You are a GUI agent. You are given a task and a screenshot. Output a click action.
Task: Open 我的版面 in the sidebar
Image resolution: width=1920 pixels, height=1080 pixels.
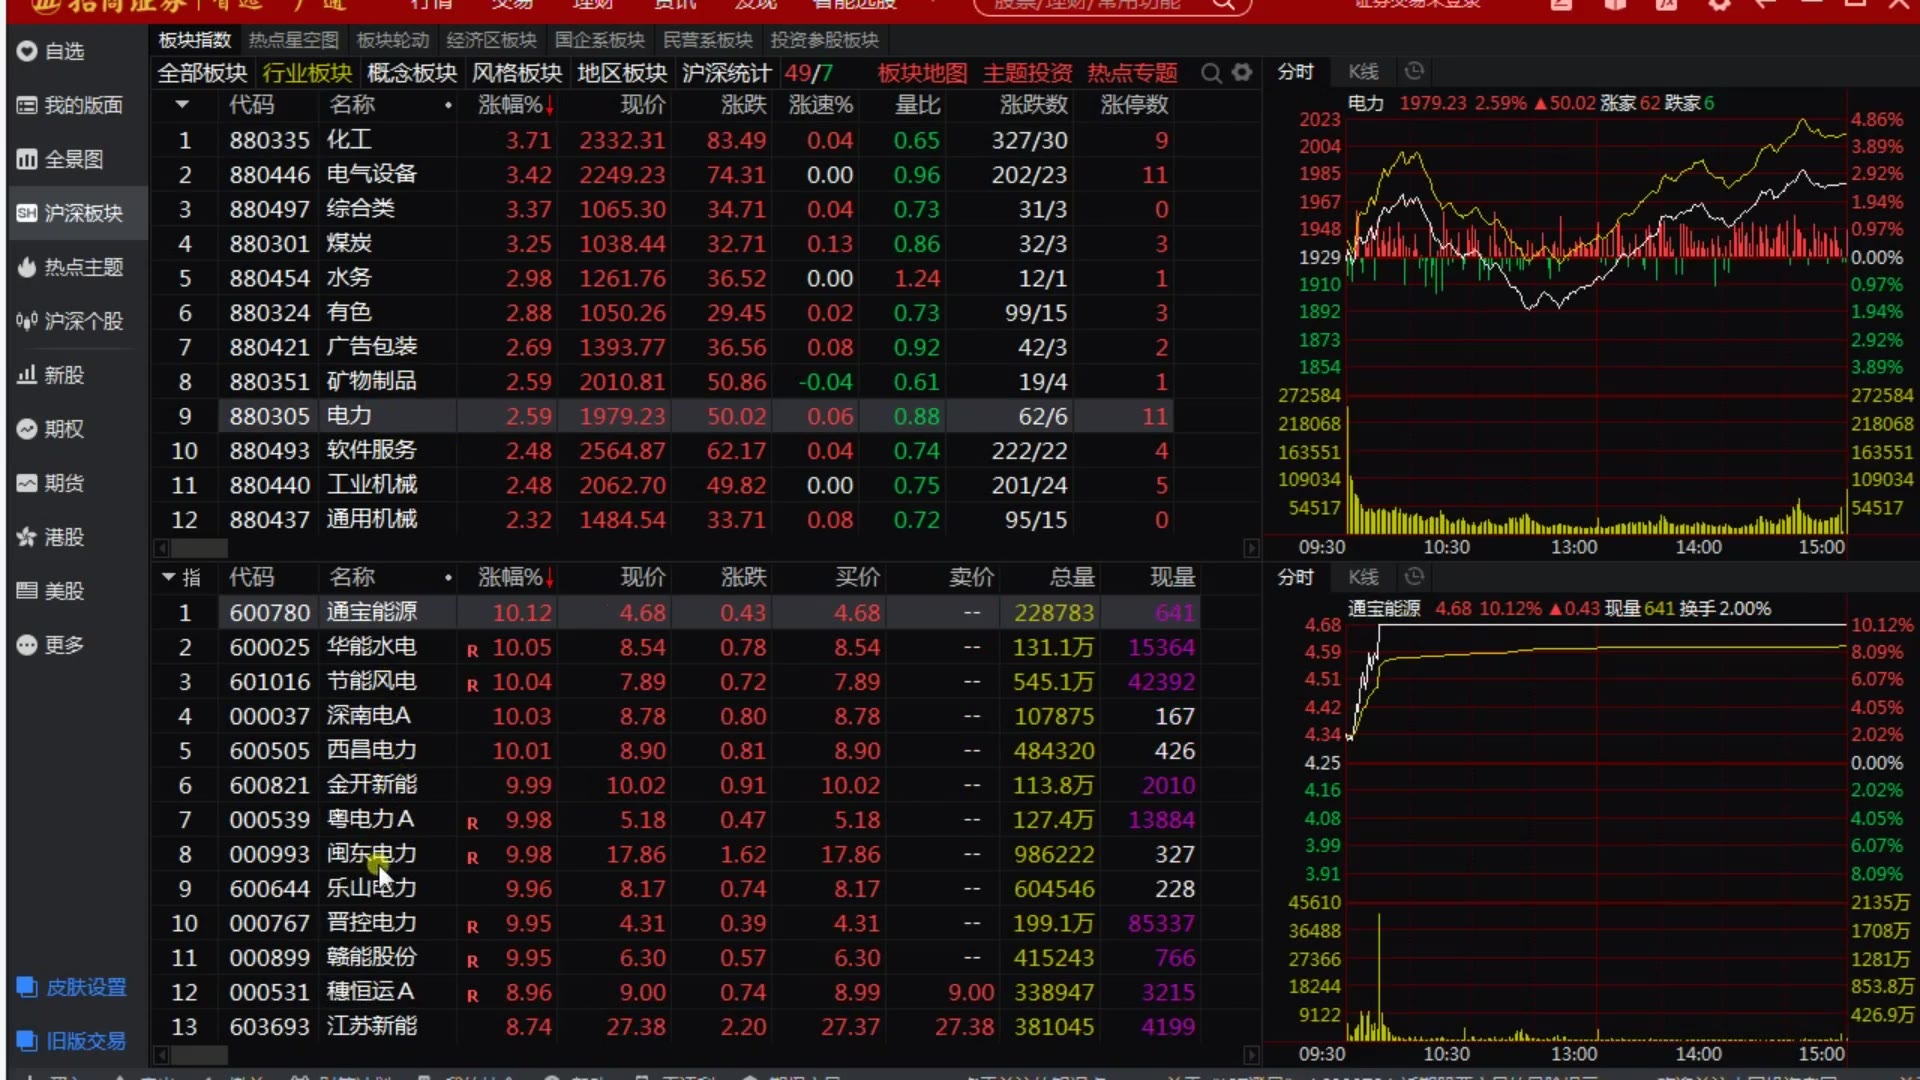[70, 105]
